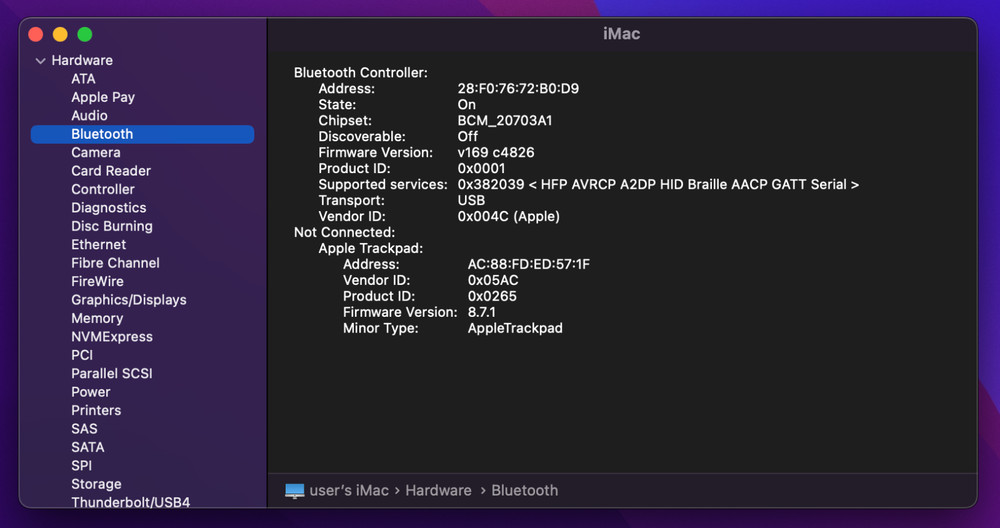Select NVMExpress in the sidebar
1000x528 pixels.
(x=111, y=337)
